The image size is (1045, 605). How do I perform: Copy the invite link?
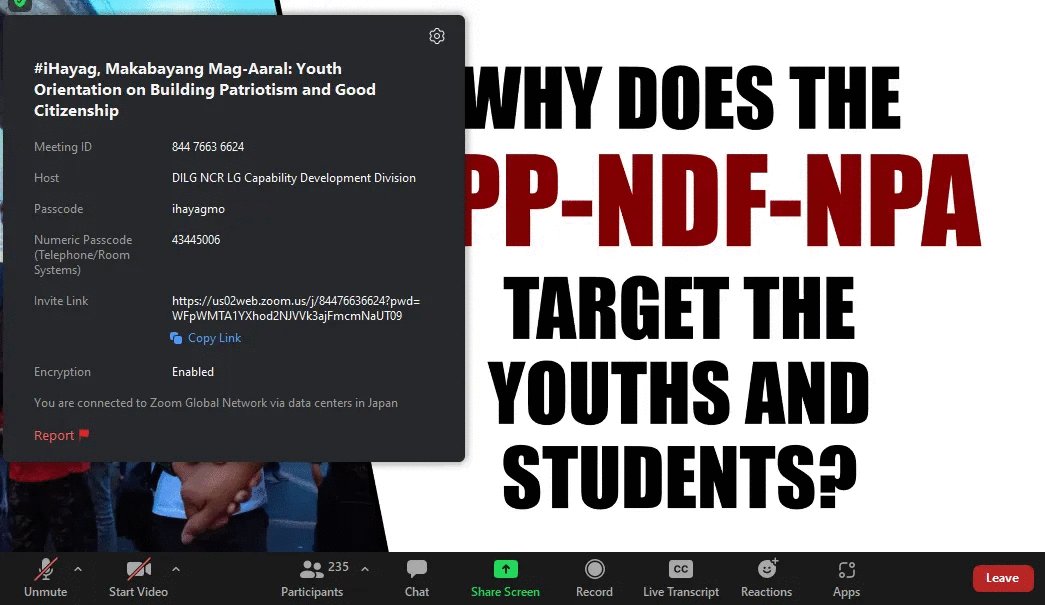point(206,338)
